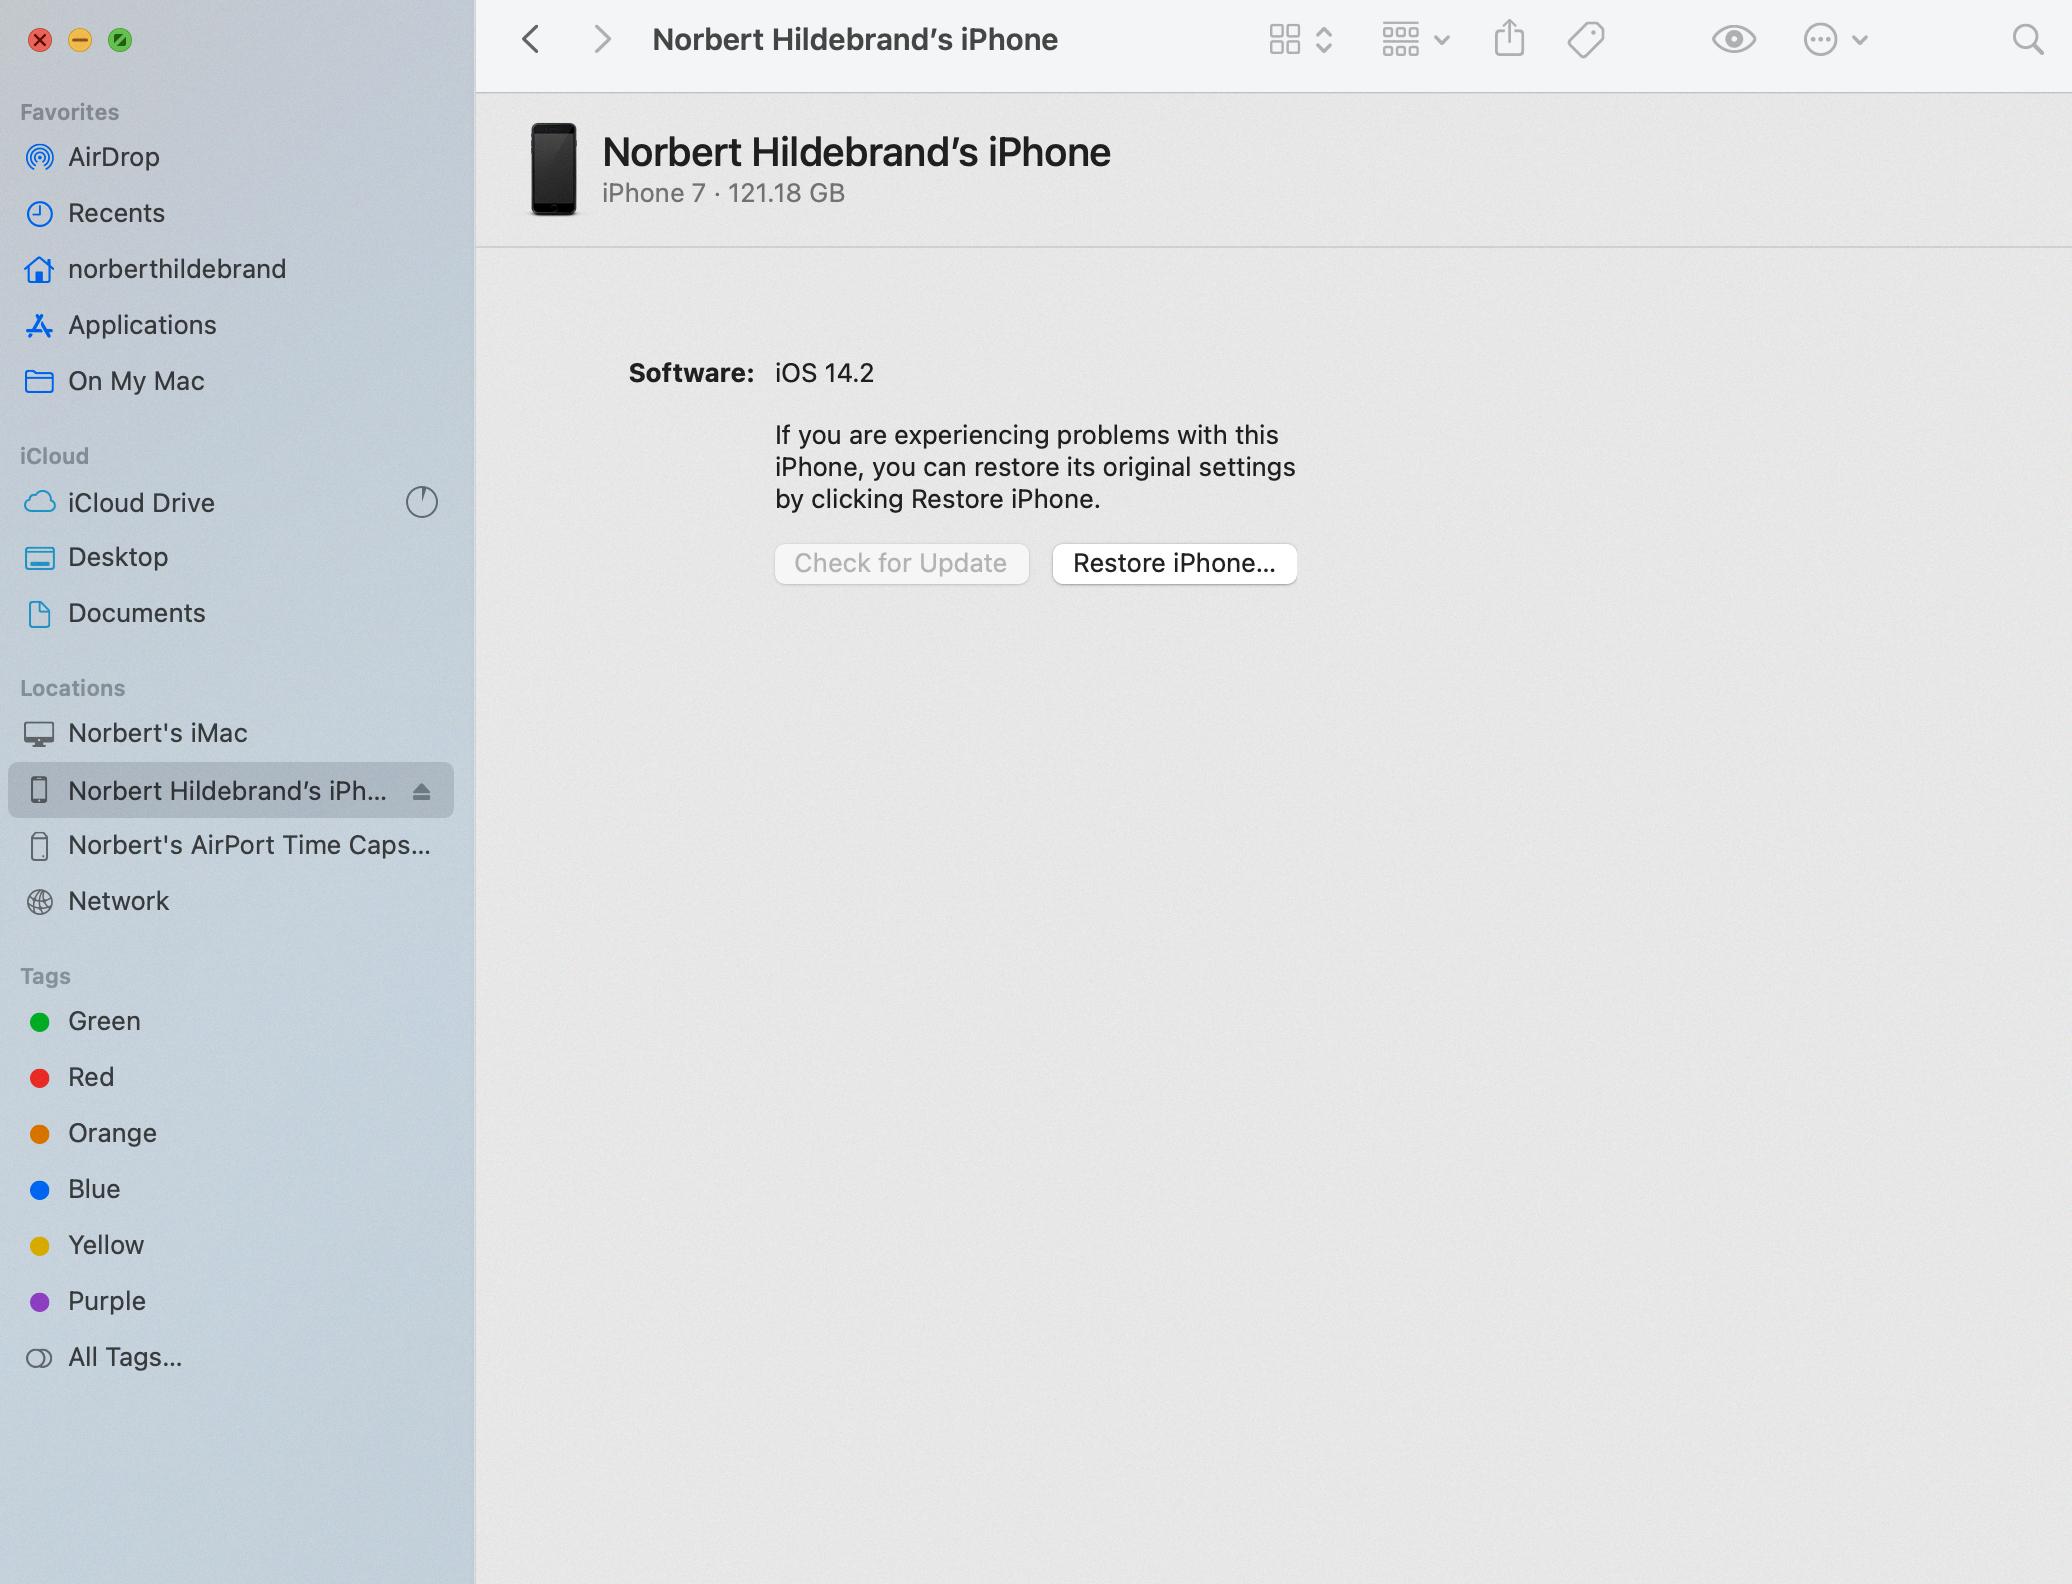This screenshot has height=1584, width=2072.
Task: Select the Blue tag label
Action: coord(94,1189)
